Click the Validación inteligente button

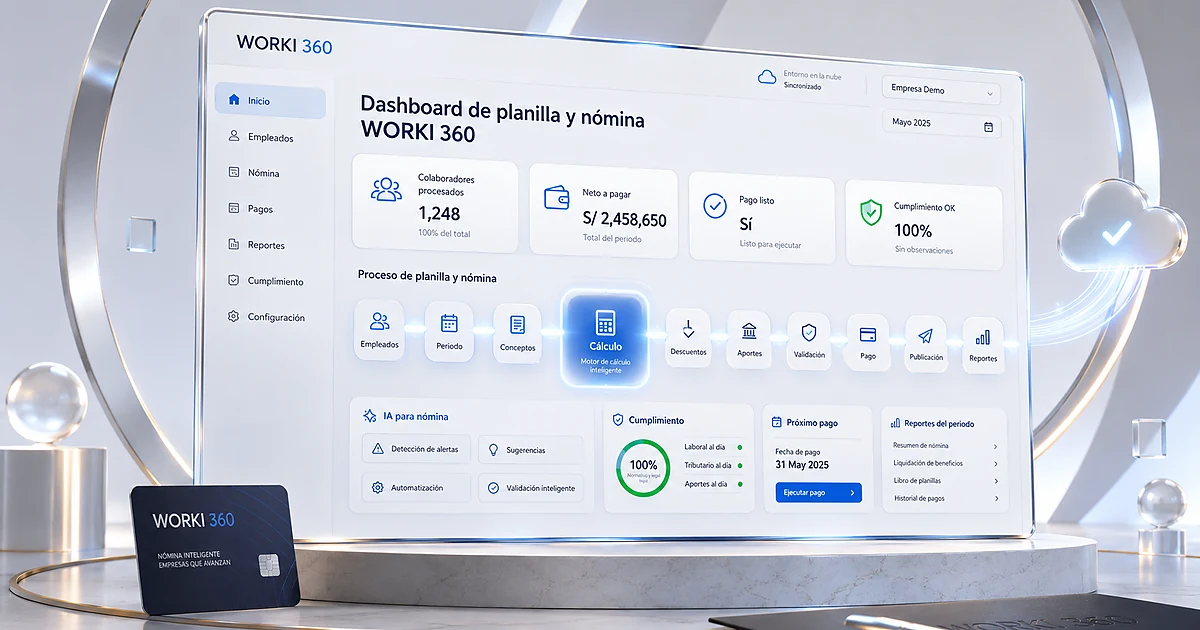click(x=530, y=489)
